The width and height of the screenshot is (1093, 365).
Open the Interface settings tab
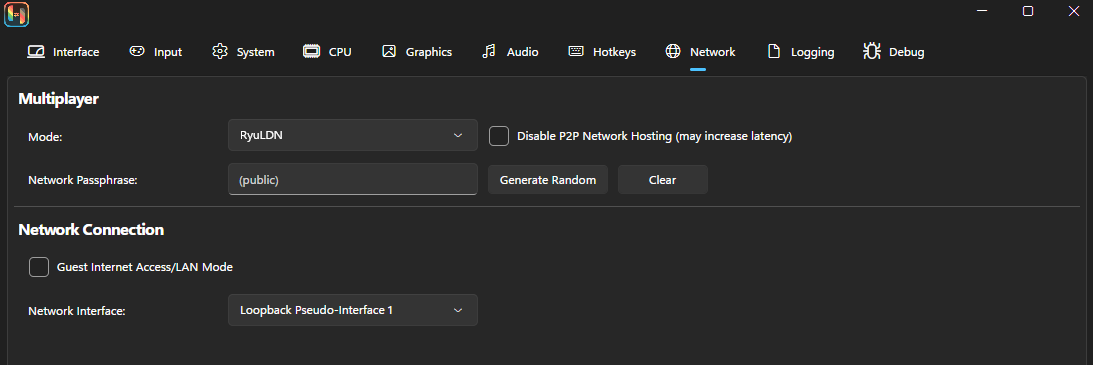point(63,52)
